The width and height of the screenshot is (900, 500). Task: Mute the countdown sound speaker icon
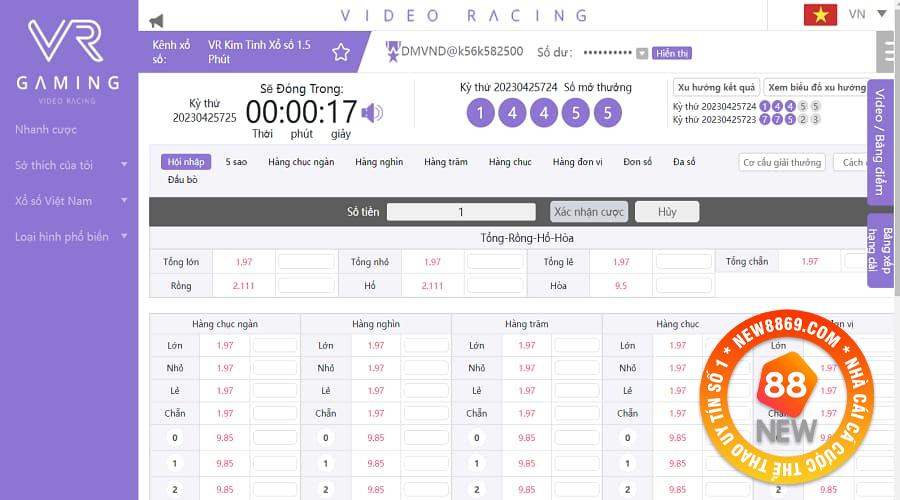372,113
